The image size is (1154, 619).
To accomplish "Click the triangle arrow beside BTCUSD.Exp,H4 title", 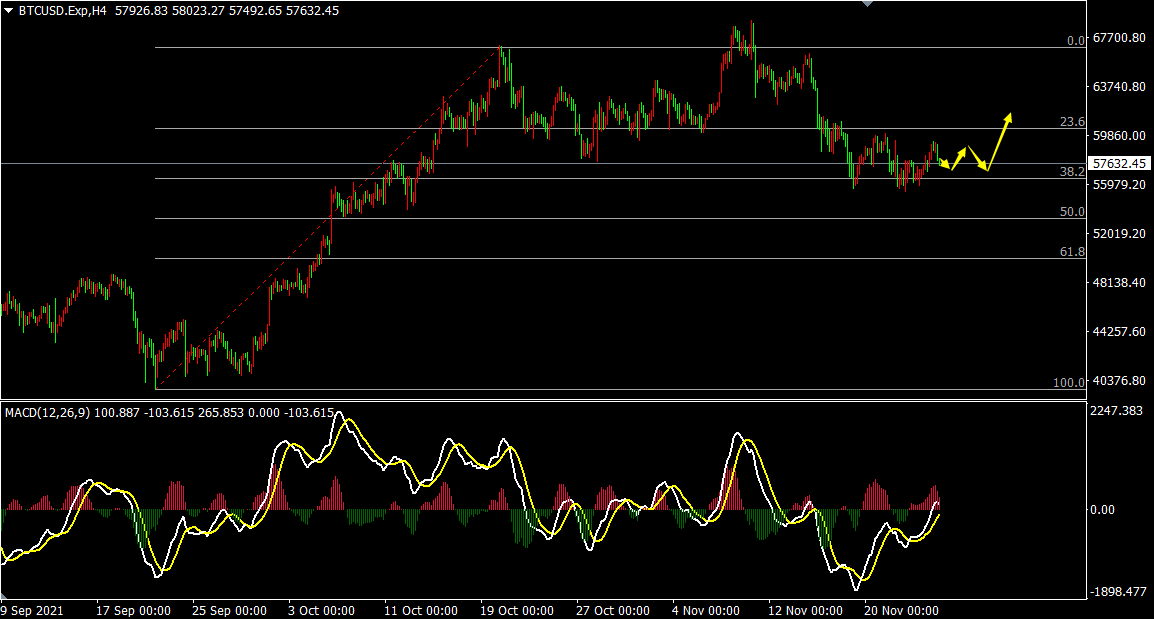I will (9, 10).
